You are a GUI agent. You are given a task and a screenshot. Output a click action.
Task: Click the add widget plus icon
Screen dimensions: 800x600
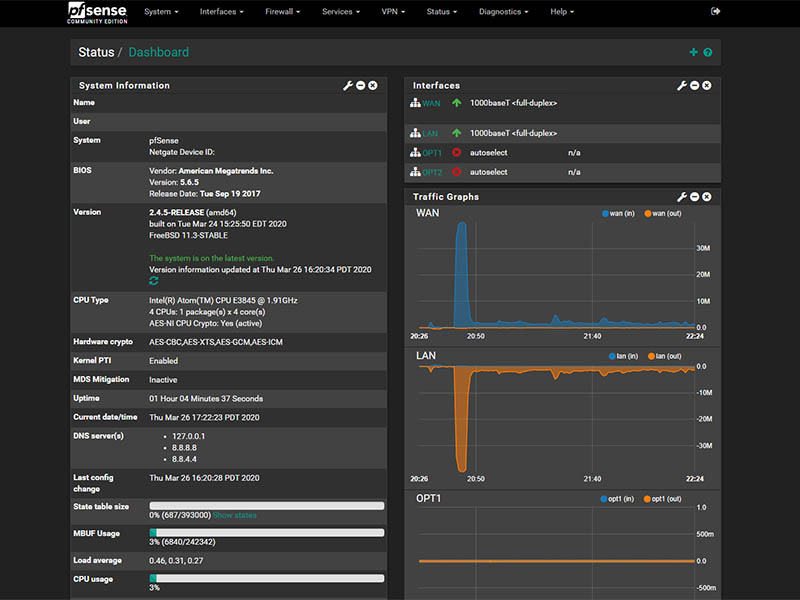[694, 52]
